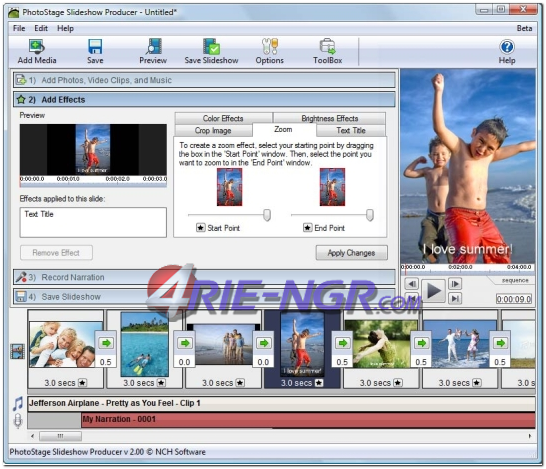Click the blue Help question mark icon
The width and height of the screenshot is (546, 469).
507,47
